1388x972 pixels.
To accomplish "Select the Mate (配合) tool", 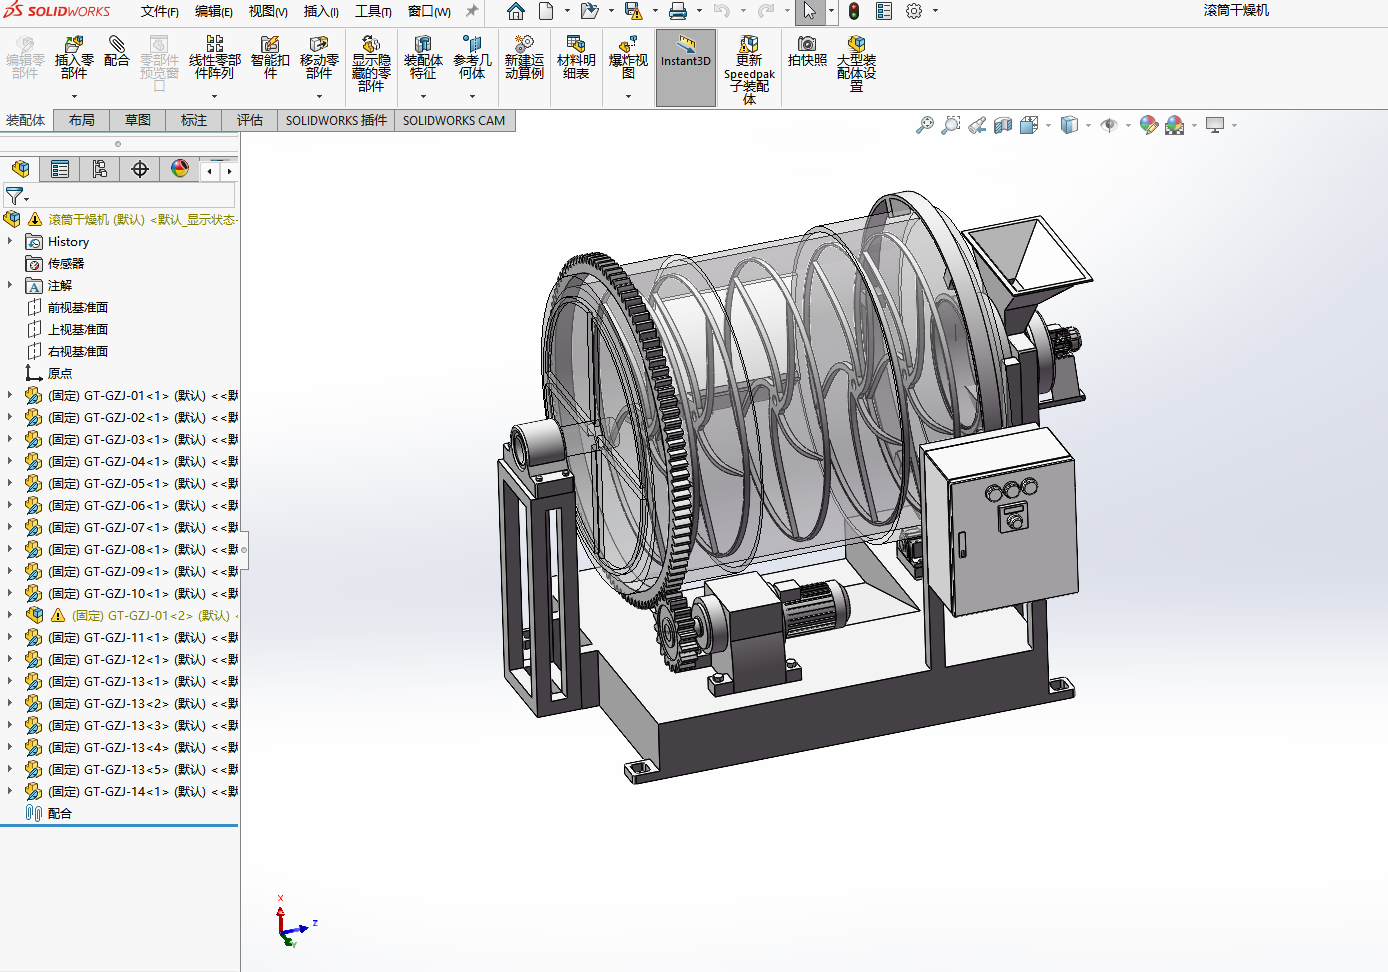I will [x=117, y=51].
